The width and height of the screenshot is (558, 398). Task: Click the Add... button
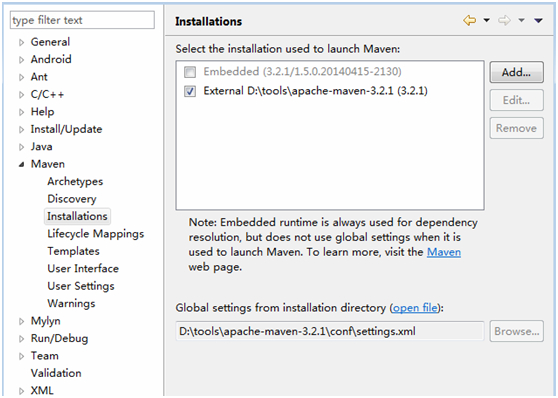[516, 72]
